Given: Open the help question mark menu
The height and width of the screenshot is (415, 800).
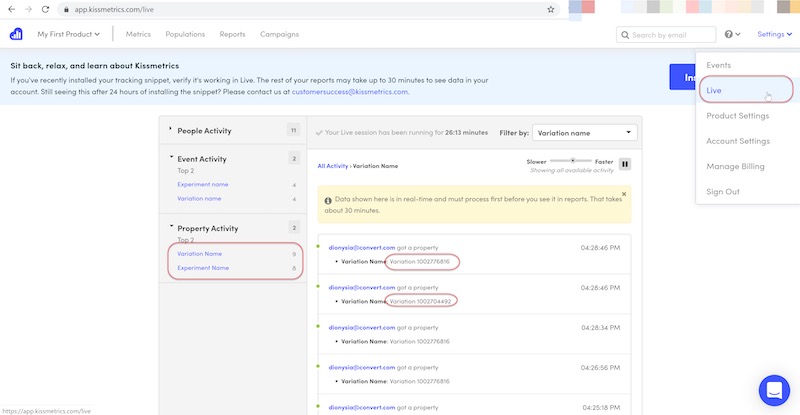Looking at the screenshot, I should (732, 34).
